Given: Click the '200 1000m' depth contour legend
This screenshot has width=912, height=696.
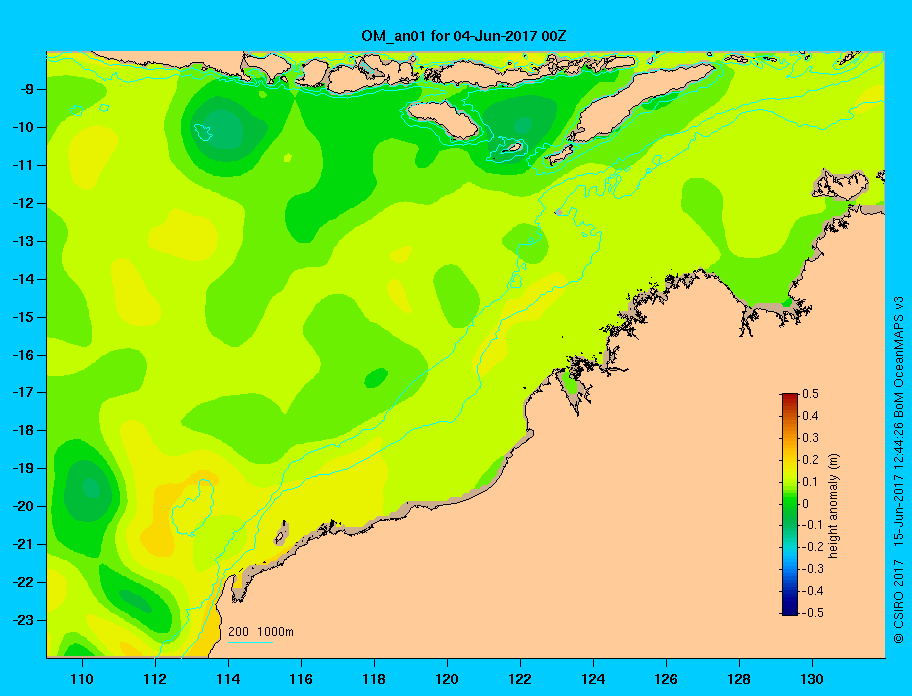Looking at the screenshot, I should point(261,632).
